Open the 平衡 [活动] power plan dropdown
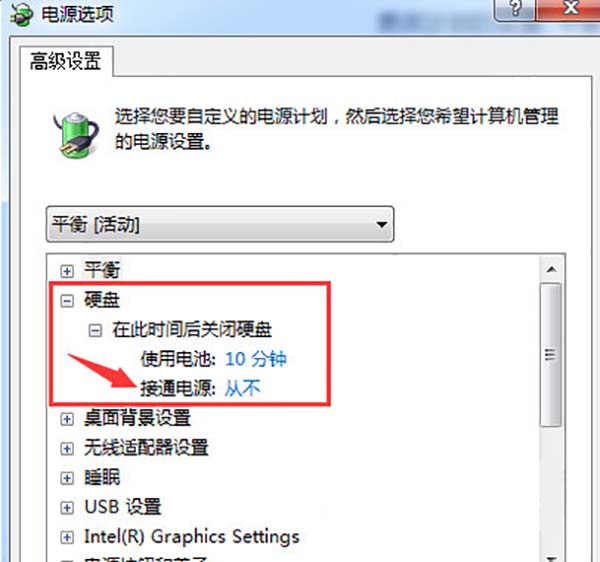 point(220,224)
